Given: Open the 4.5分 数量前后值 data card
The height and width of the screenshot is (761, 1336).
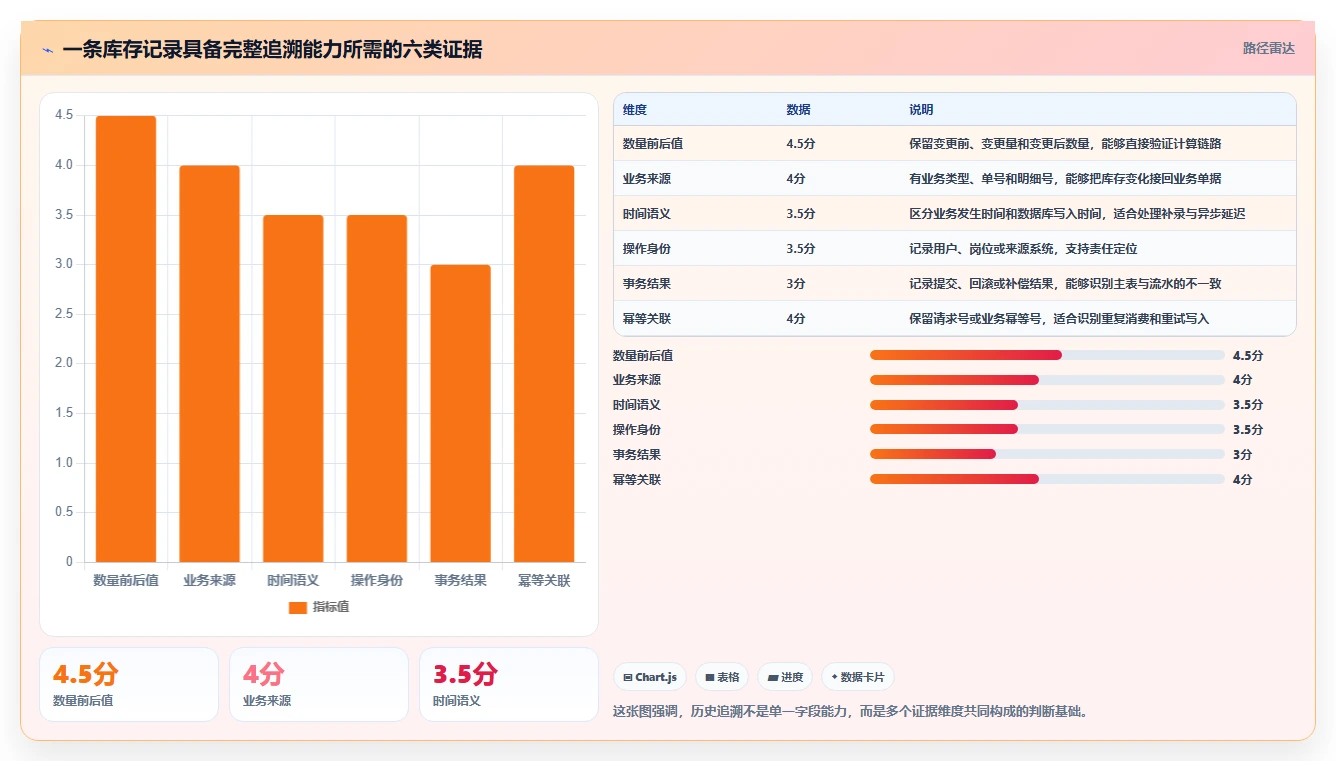Looking at the screenshot, I should click(x=129, y=684).
